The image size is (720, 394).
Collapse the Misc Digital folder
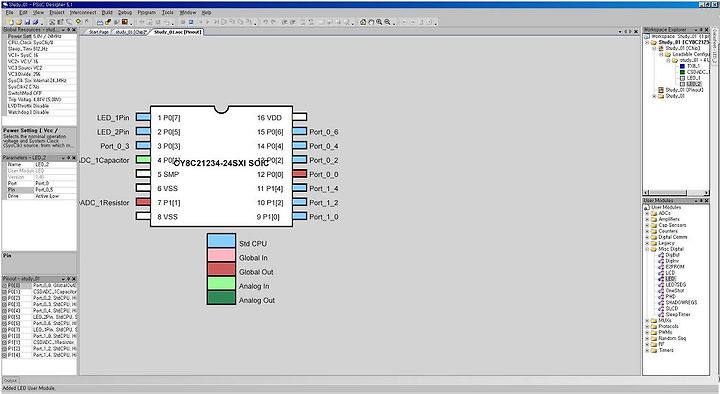click(x=647, y=249)
